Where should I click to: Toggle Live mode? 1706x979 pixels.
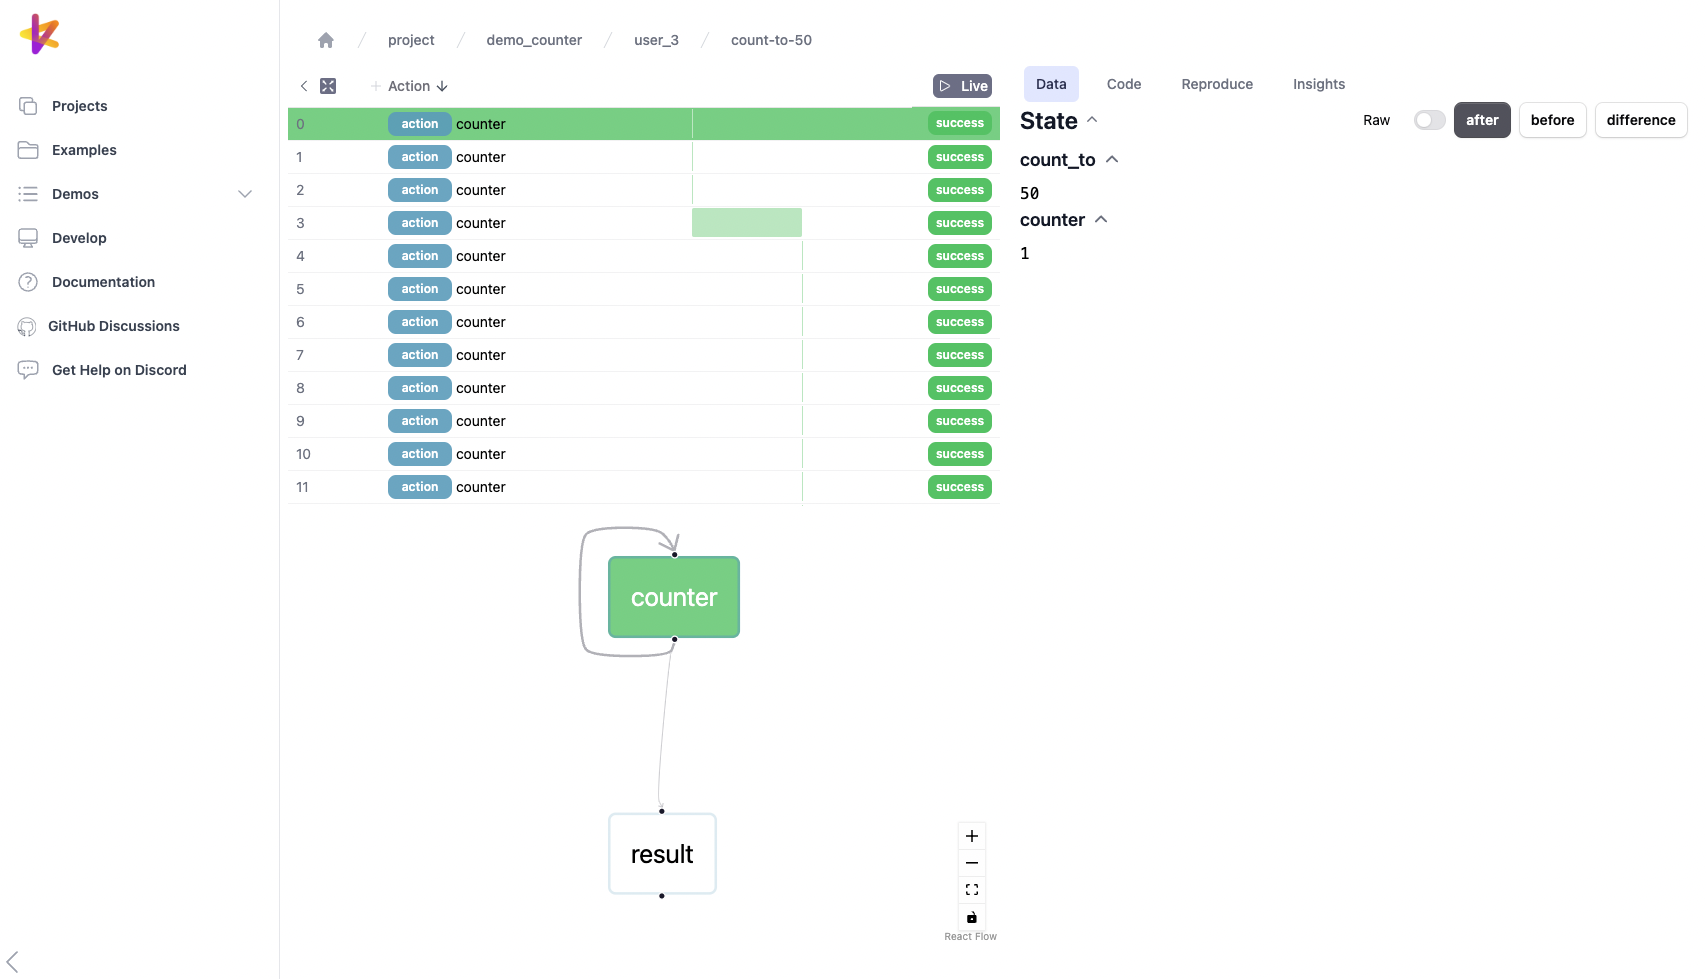point(962,86)
